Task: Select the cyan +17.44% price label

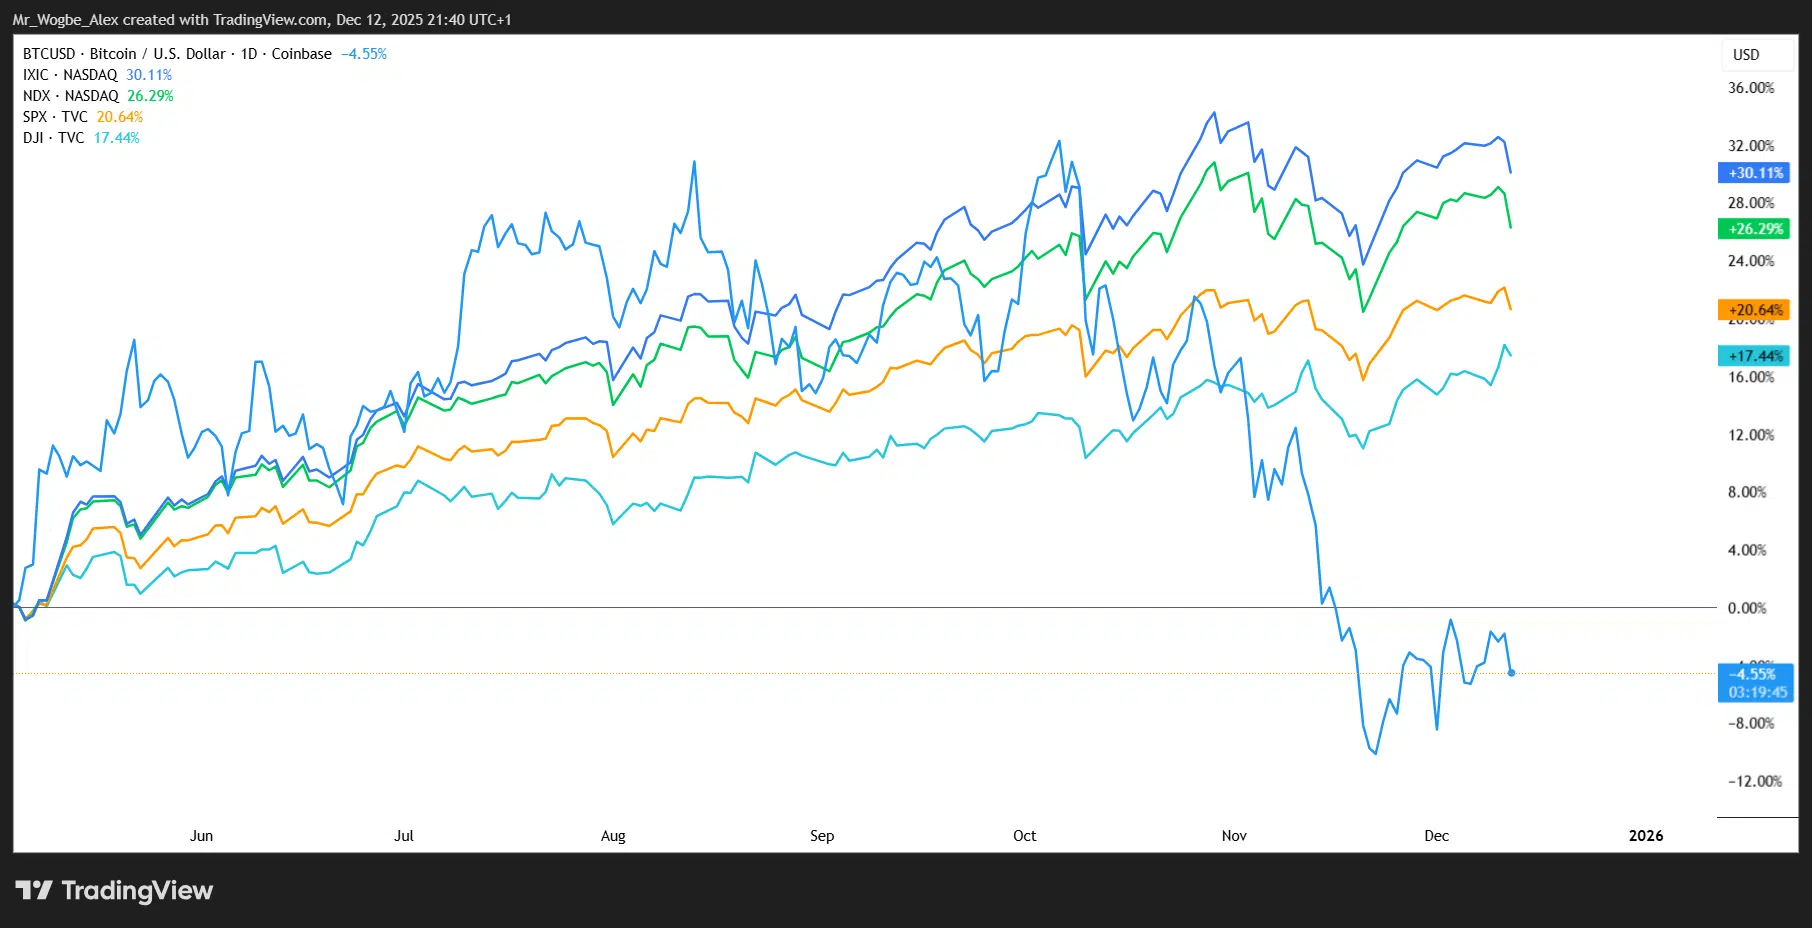Action: [1755, 356]
